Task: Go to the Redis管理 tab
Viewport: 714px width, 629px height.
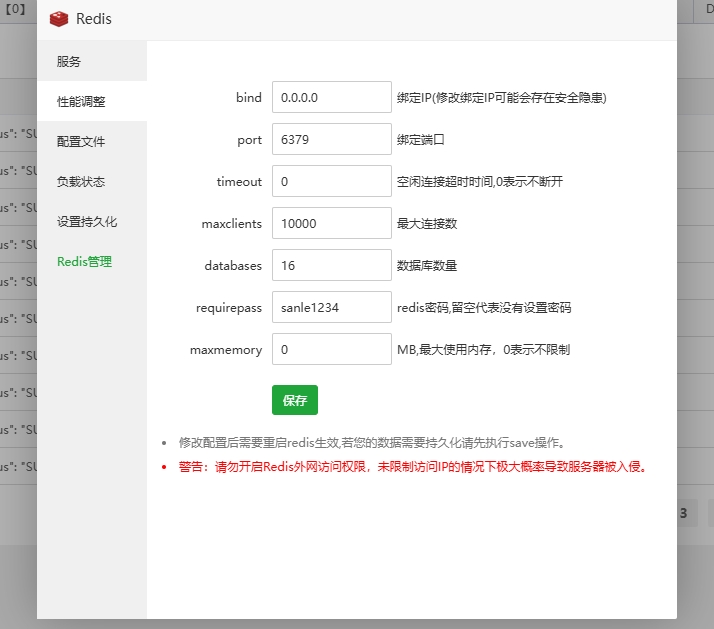Action: pos(92,261)
